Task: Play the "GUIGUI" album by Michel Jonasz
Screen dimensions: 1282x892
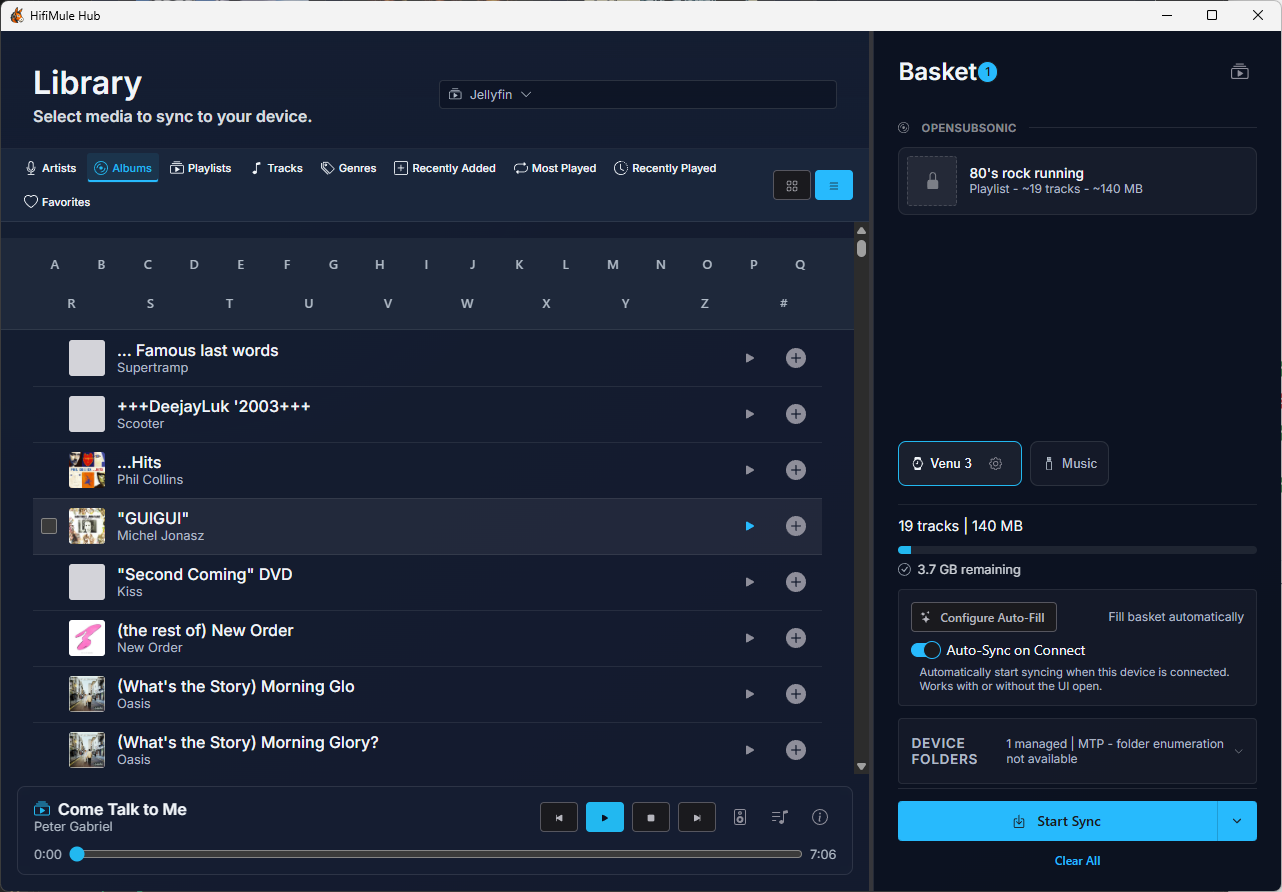Action: point(750,526)
